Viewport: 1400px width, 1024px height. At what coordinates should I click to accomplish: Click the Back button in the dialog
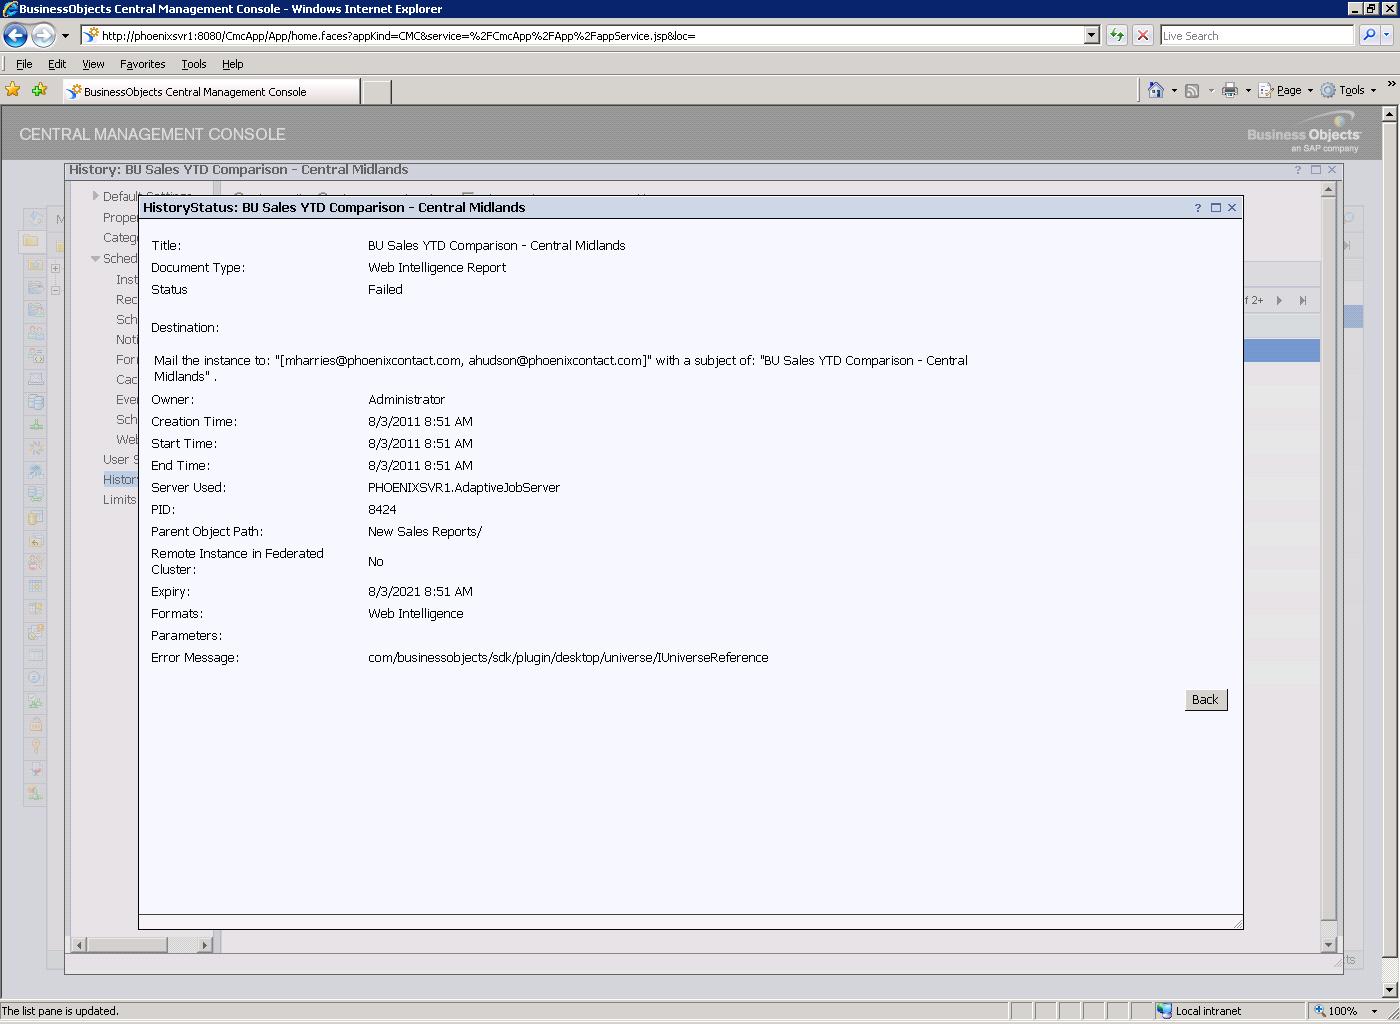(1205, 699)
